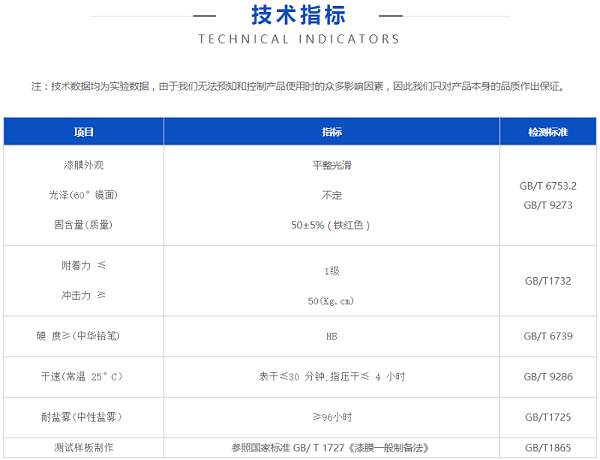Select the 冲击力 ≥ label
The height and width of the screenshot is (460, 600).
(83, 295)
